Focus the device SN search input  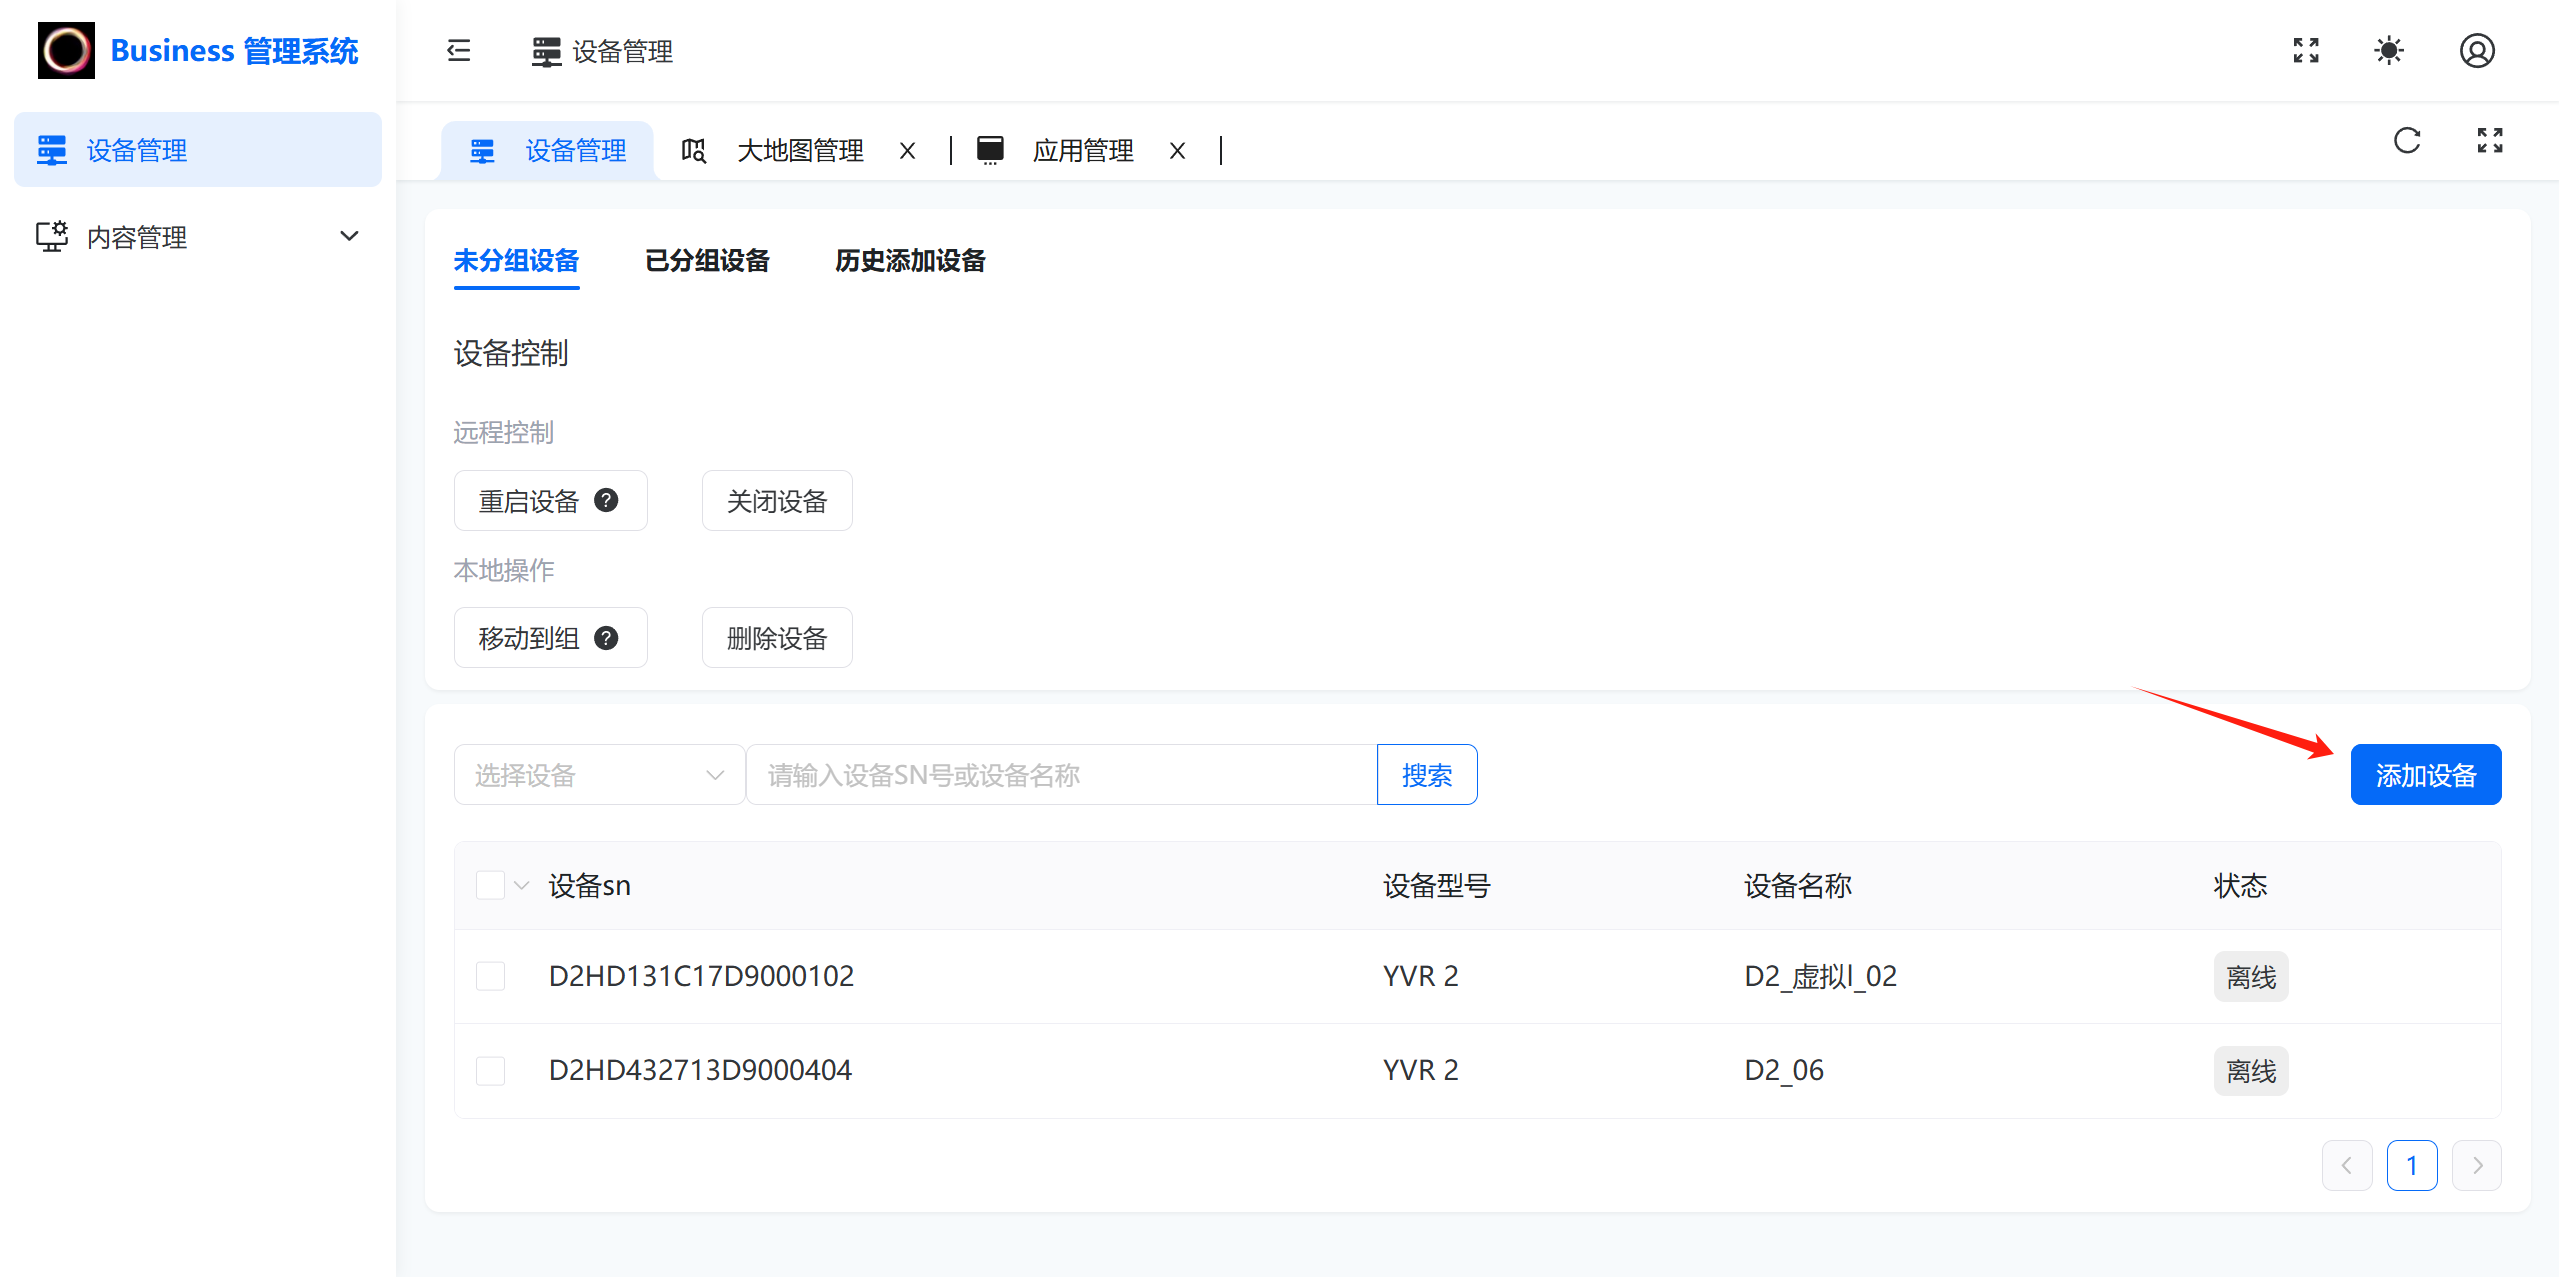pyautogui.click(x=1060, y=775)
